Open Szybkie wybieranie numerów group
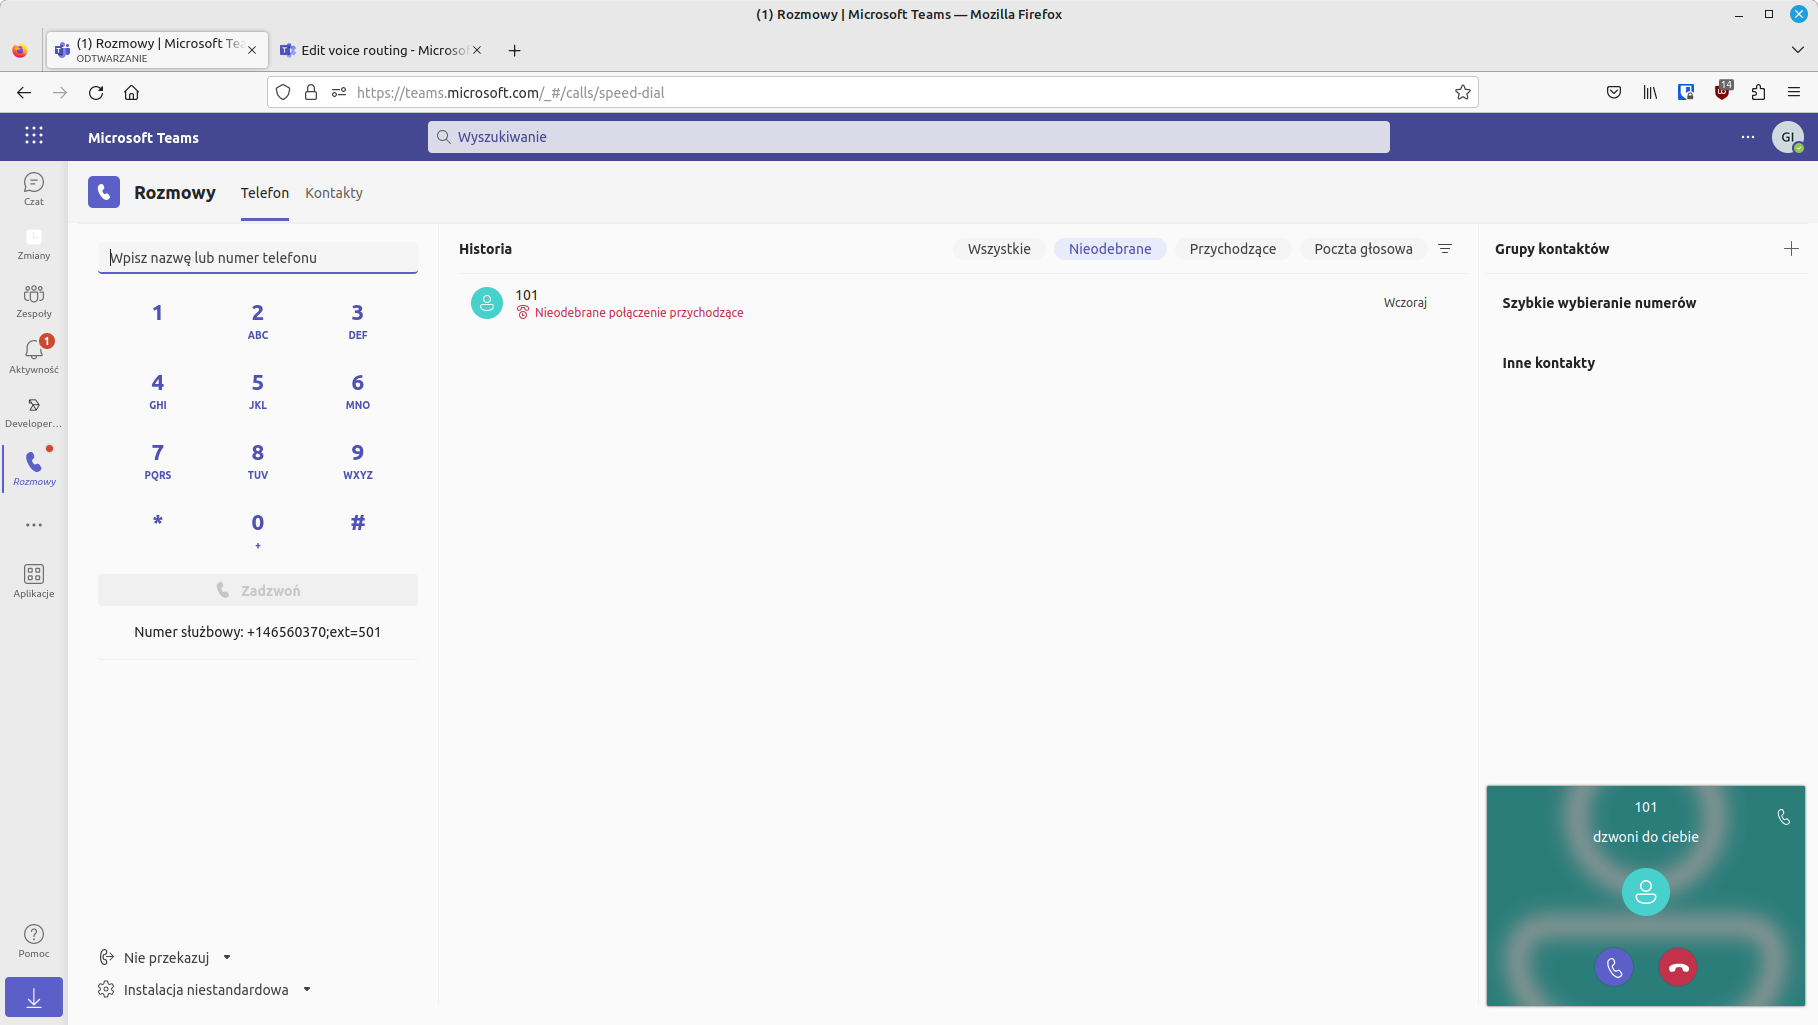Image resolution: width=1818 pixels, height=1025 pixels. (1599, 303)
